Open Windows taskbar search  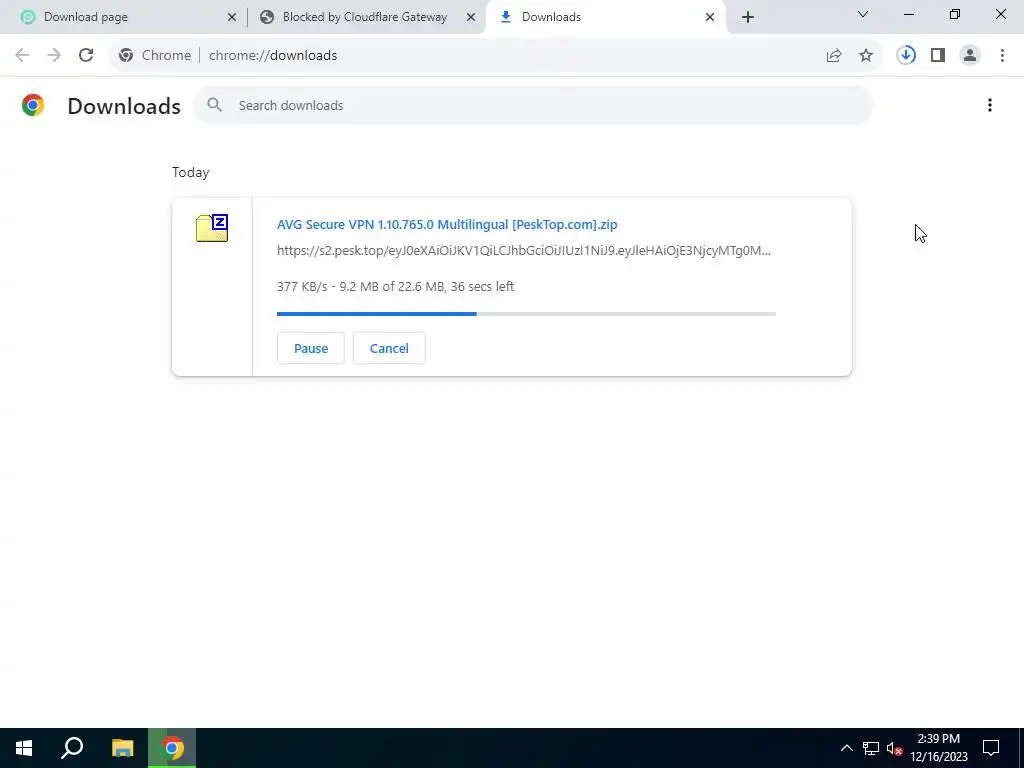point(72,748)
